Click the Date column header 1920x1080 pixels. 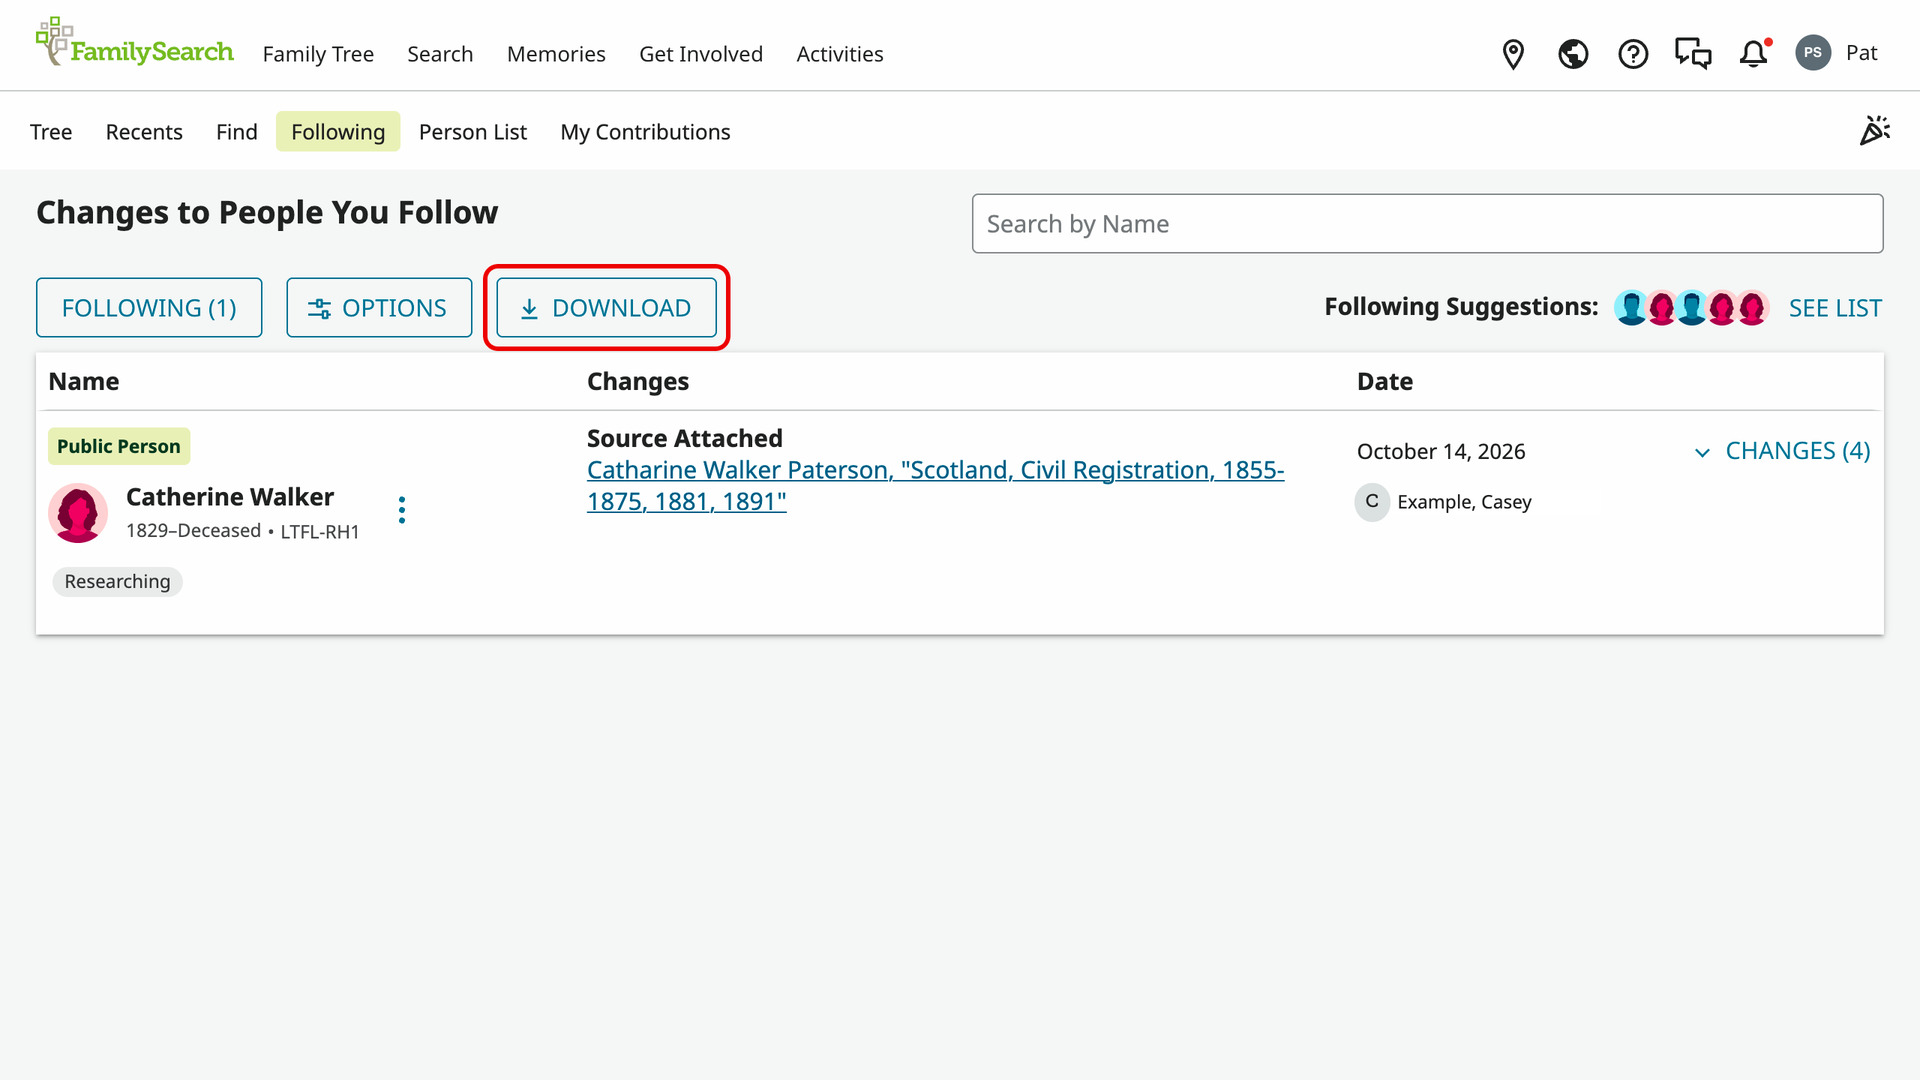pos(1385,382)
